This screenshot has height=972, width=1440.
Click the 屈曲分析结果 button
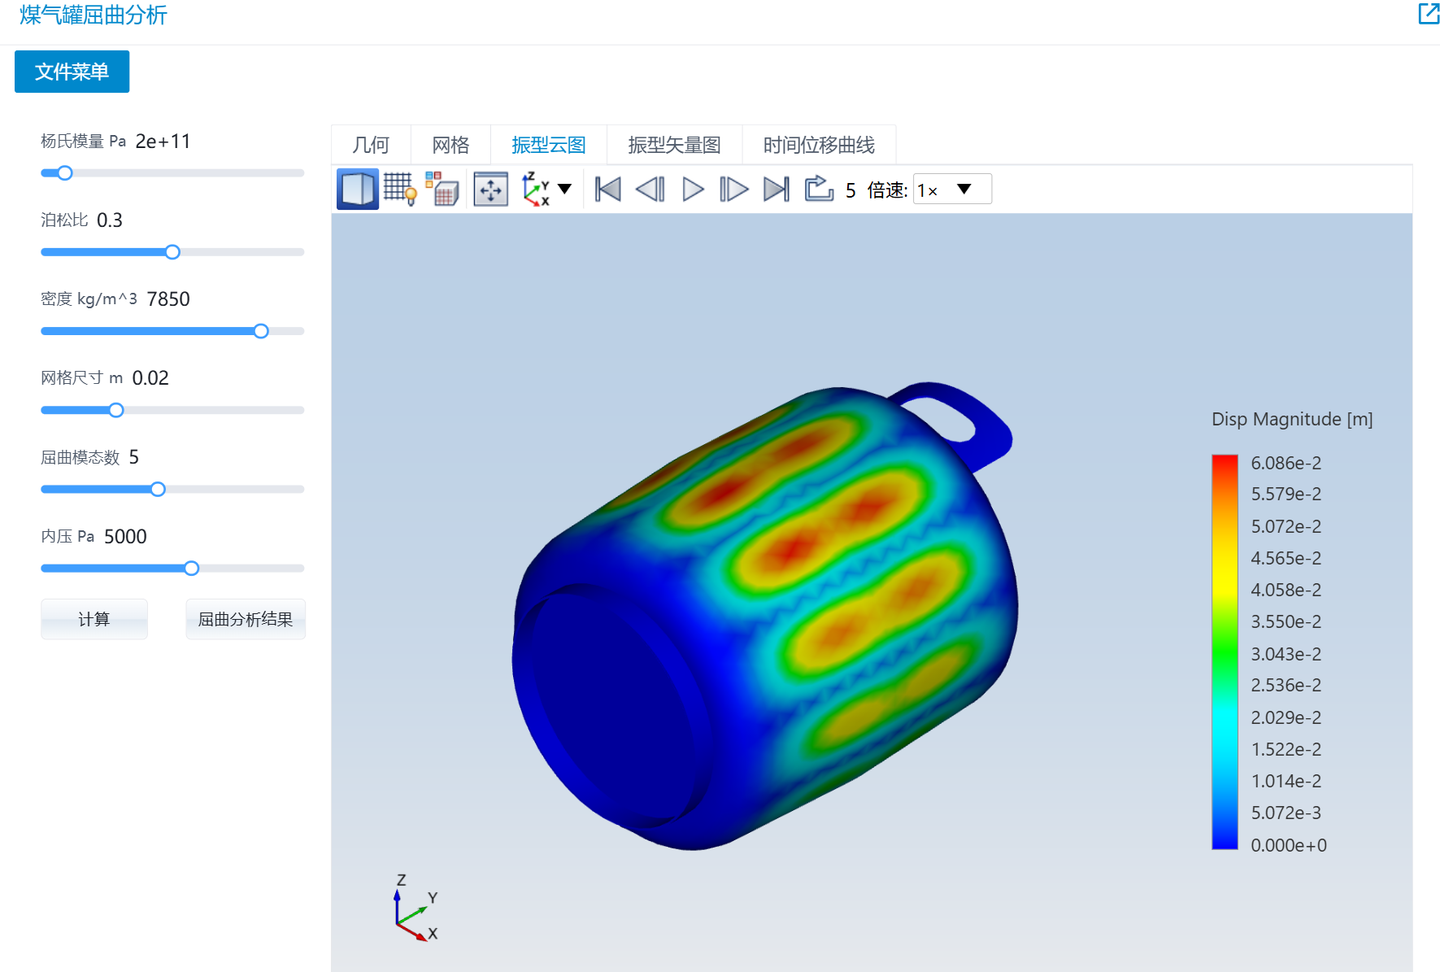click(245, 619)
